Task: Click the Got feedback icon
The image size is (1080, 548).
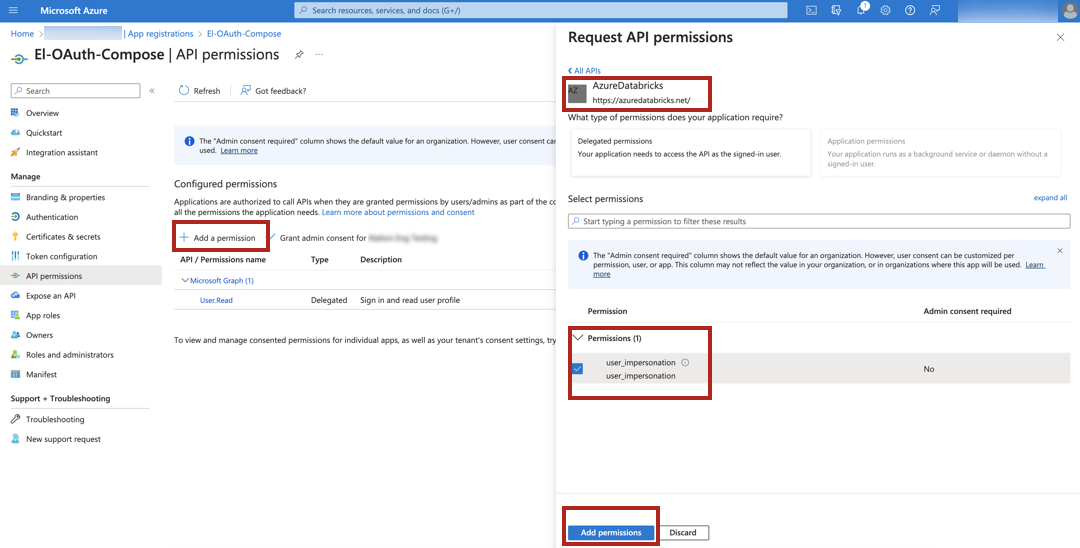Action: pyautogui.click(x=245, y=90)
